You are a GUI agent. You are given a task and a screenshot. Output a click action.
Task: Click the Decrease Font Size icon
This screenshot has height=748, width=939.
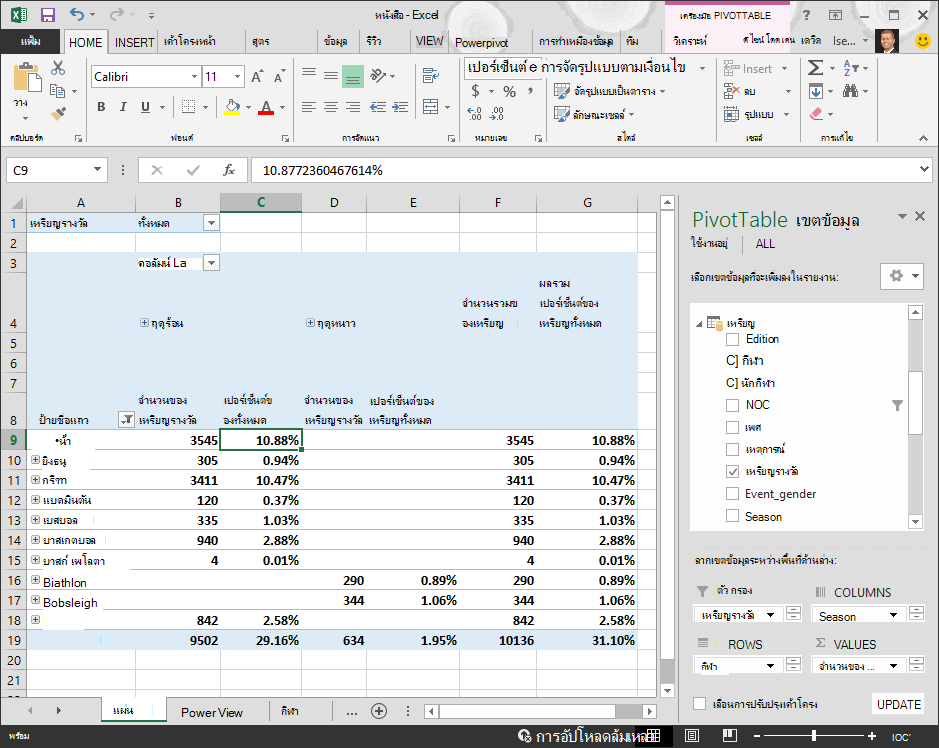point(279,77)
